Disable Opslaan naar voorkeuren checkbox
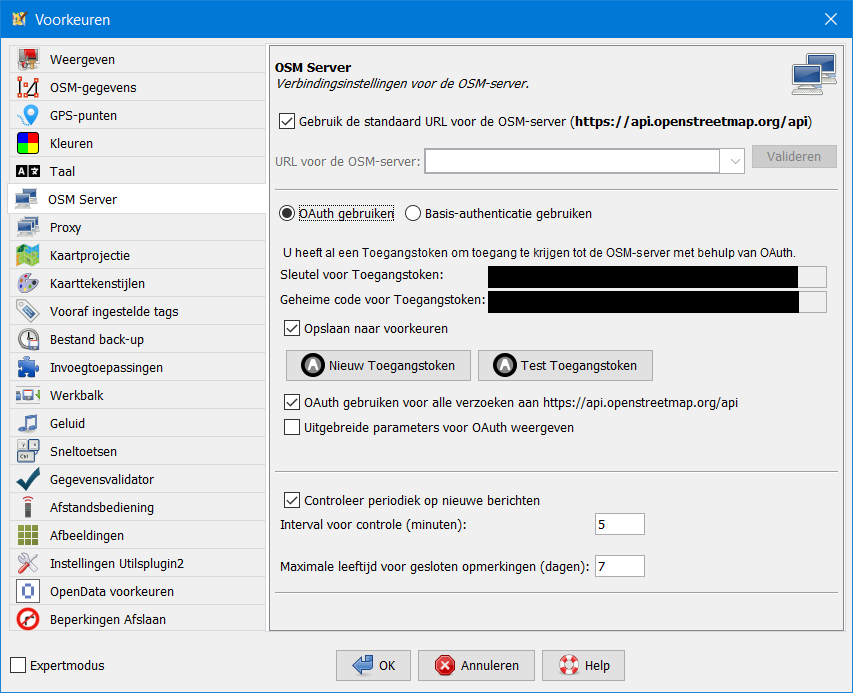 click(292, 328)
